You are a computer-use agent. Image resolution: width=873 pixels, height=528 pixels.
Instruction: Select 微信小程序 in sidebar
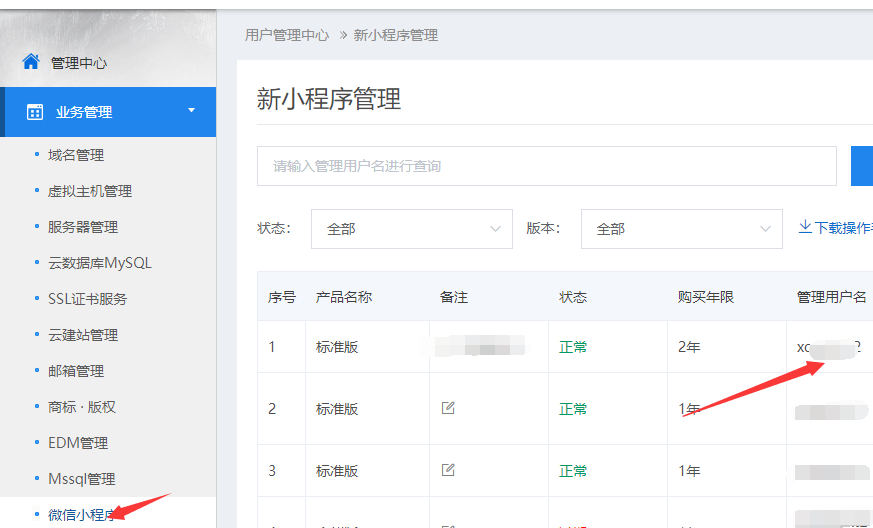click(80, 515)
